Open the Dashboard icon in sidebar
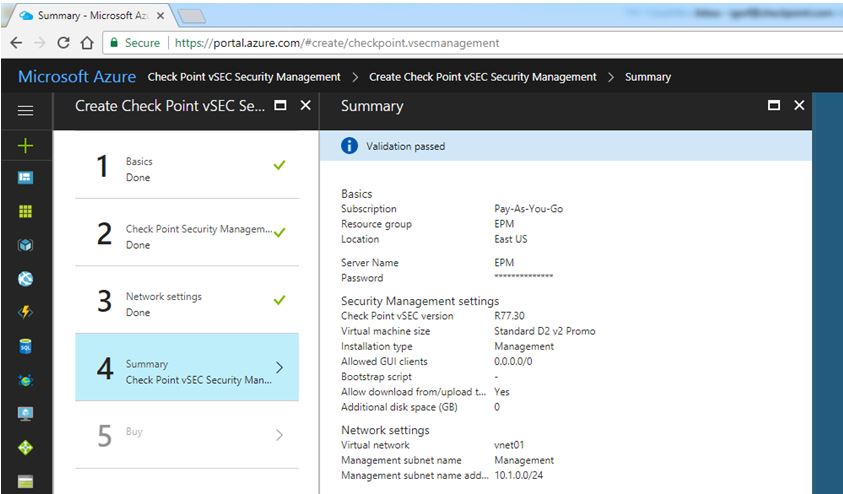Image resolution: width=843 pixels, height=494 pixels. pyautogui.click(x=25, y=178)
